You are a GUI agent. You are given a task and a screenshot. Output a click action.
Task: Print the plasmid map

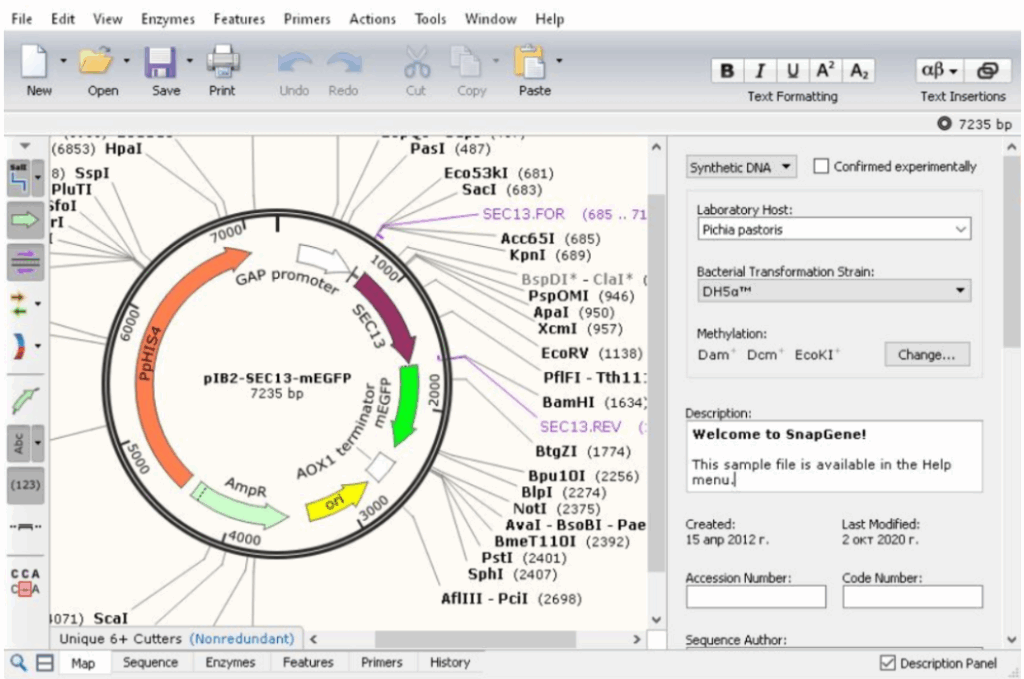click(222, 64)
